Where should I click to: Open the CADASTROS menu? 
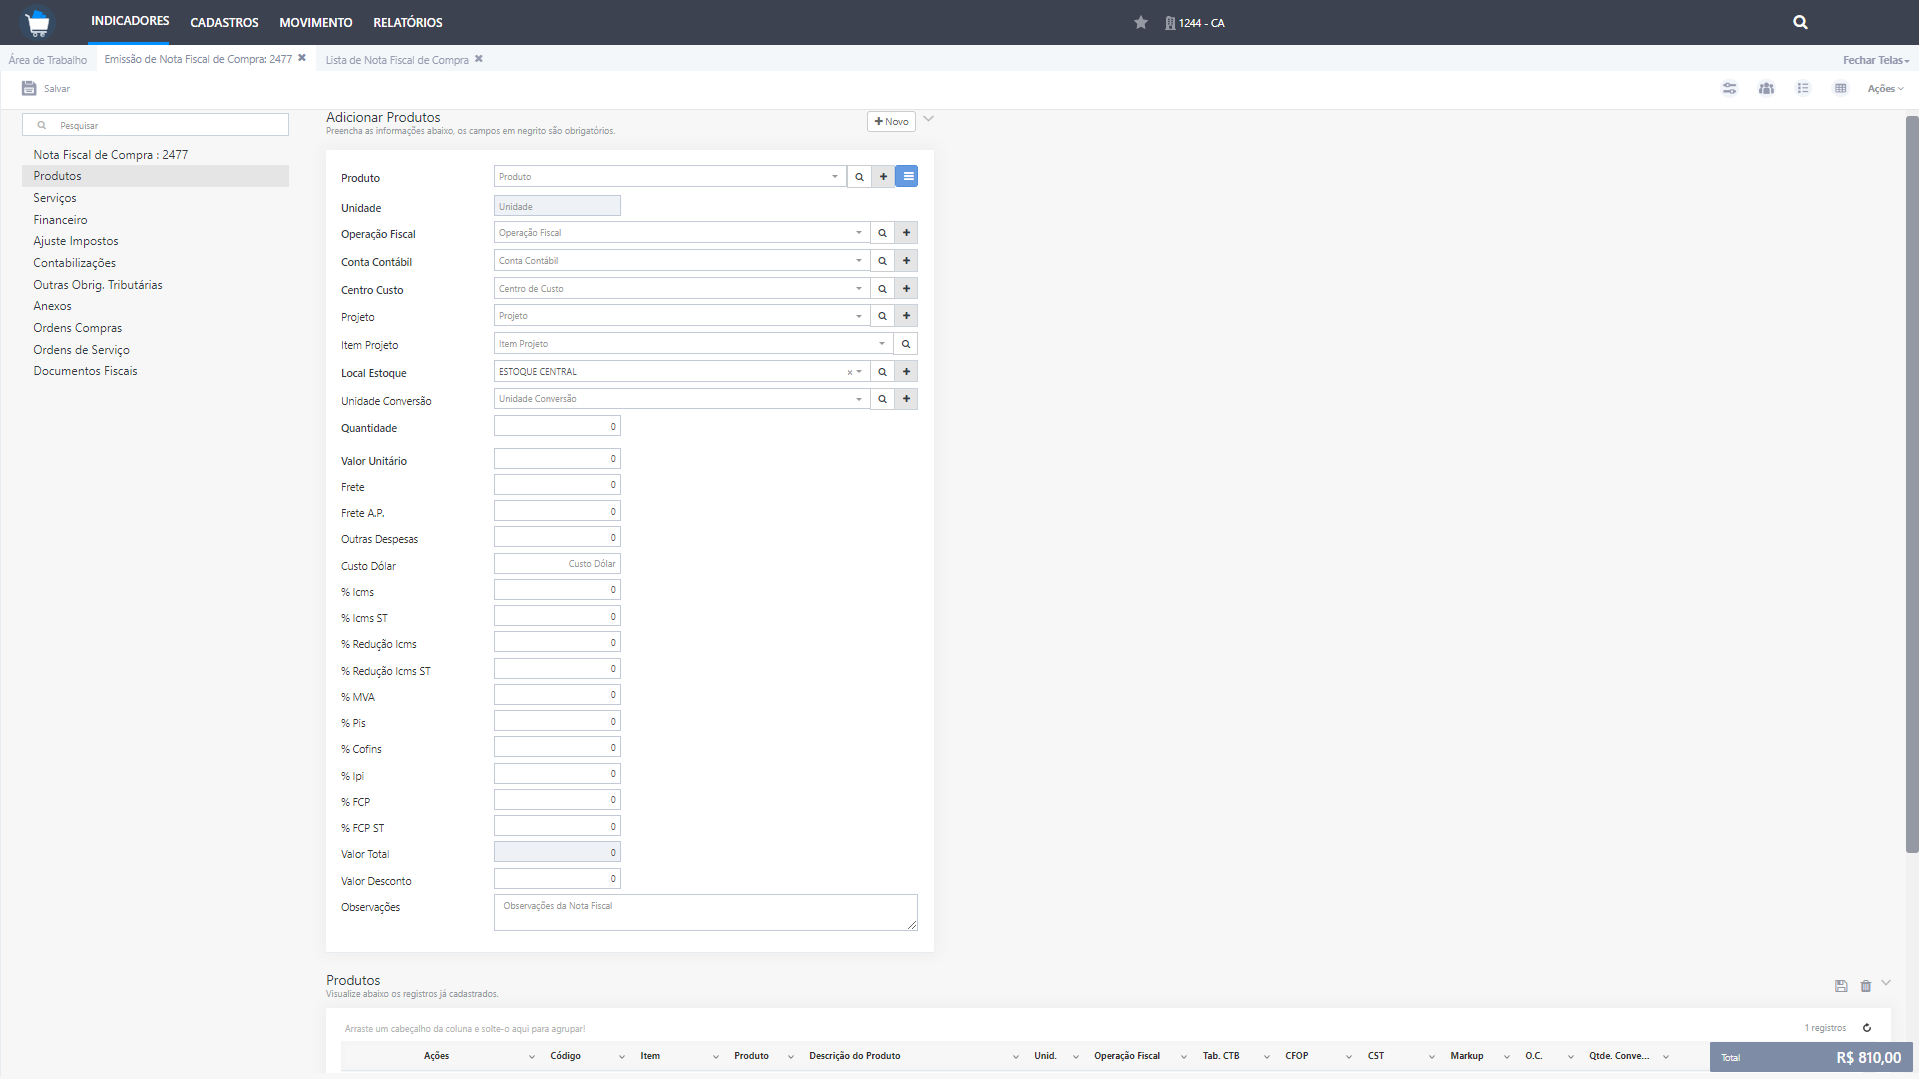click(224, 22)
